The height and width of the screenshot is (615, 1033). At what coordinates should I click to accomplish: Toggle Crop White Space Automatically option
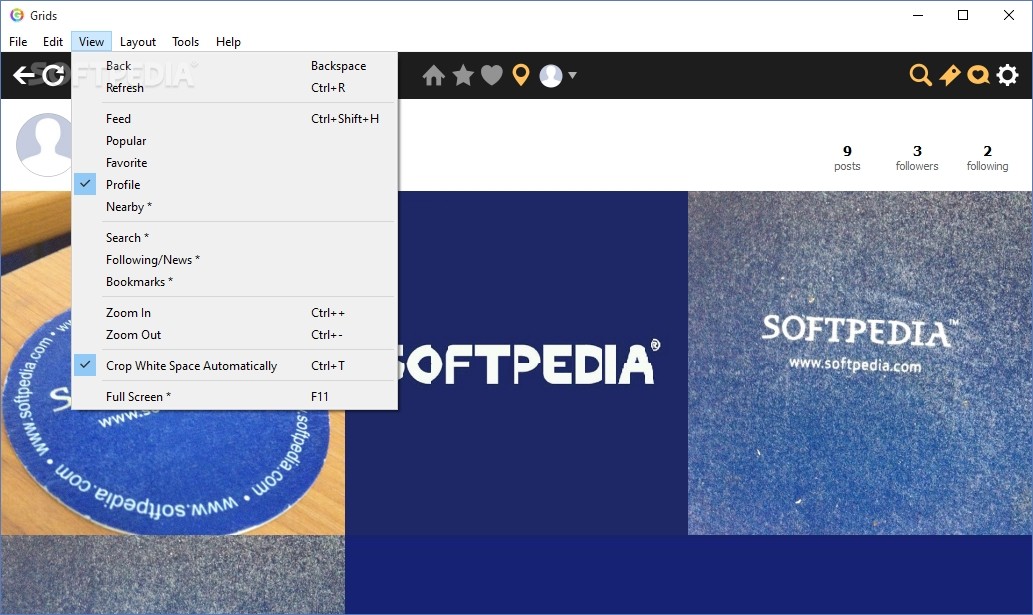(235, 365)
